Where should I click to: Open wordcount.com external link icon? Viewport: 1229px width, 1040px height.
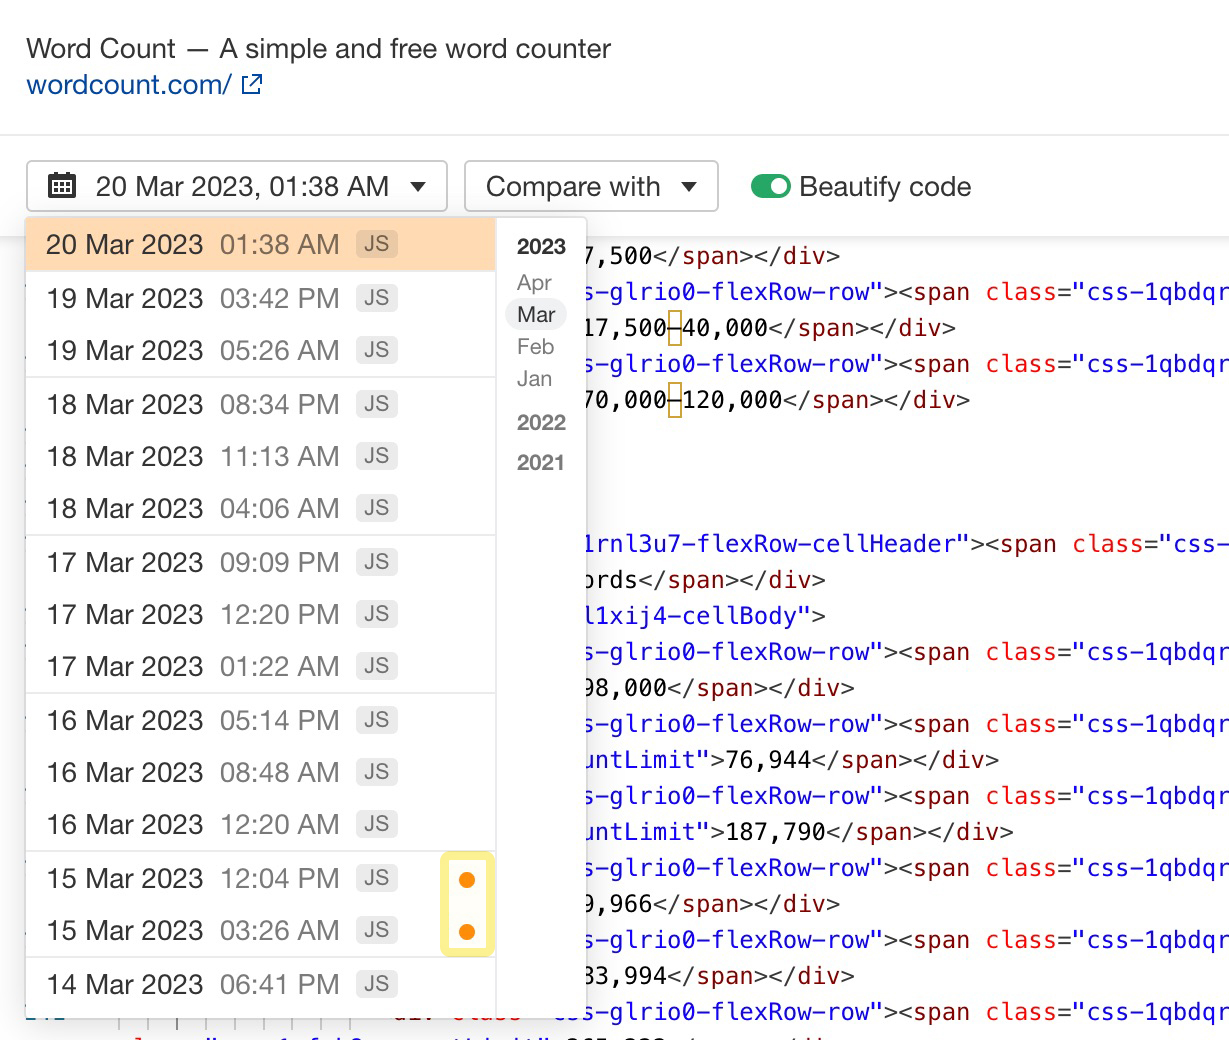click(252, 85)
